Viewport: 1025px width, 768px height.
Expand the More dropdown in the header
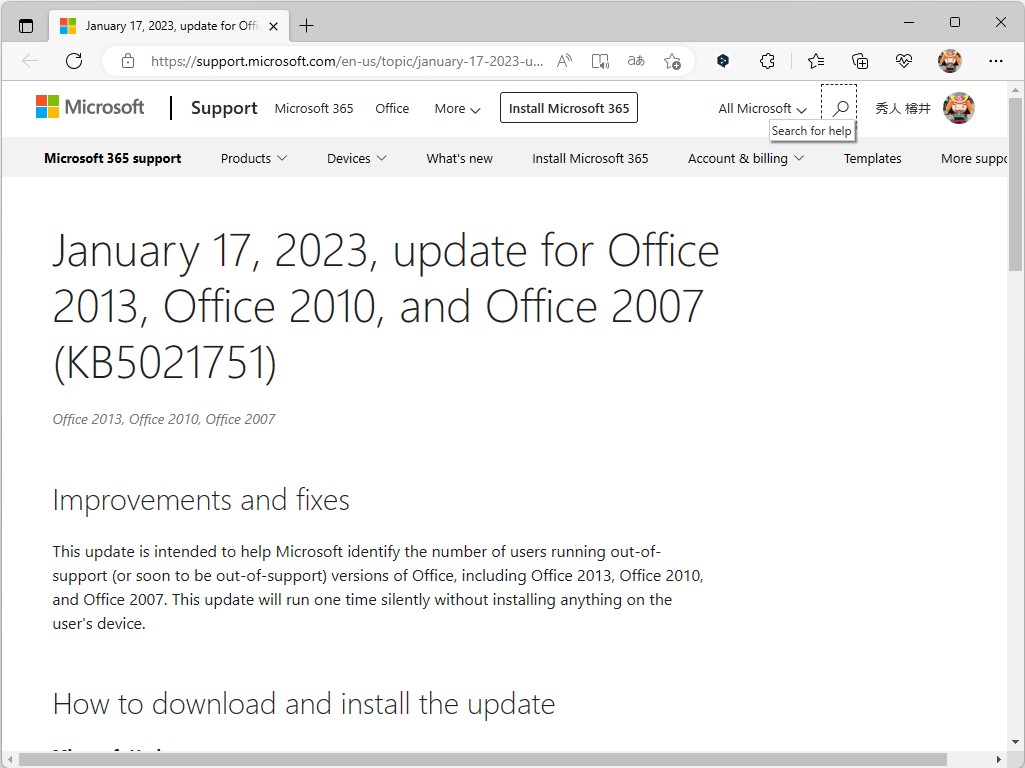coord(458,109)
